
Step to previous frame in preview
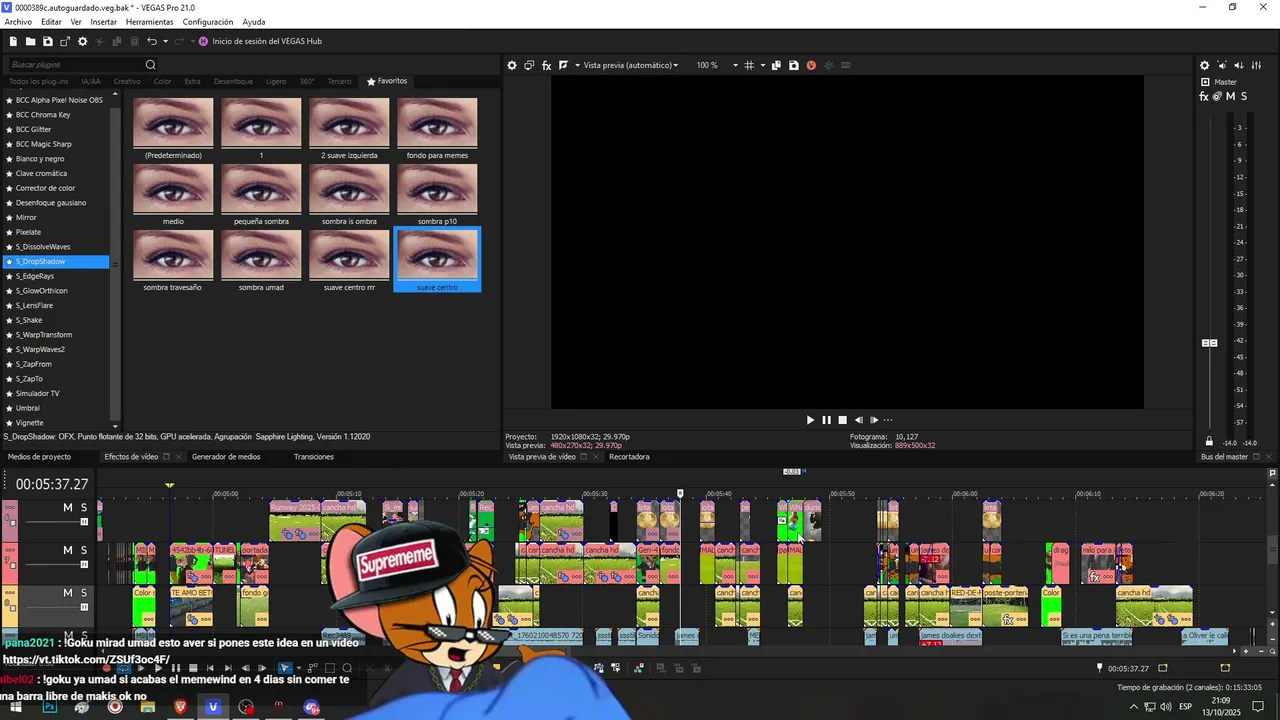(858, 420)
